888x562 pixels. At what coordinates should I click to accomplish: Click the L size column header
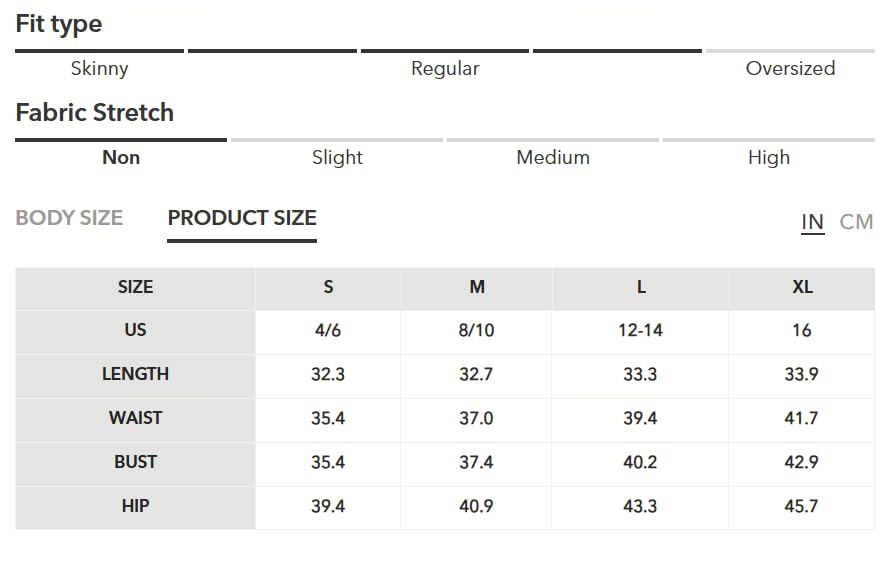coord(641,287)
